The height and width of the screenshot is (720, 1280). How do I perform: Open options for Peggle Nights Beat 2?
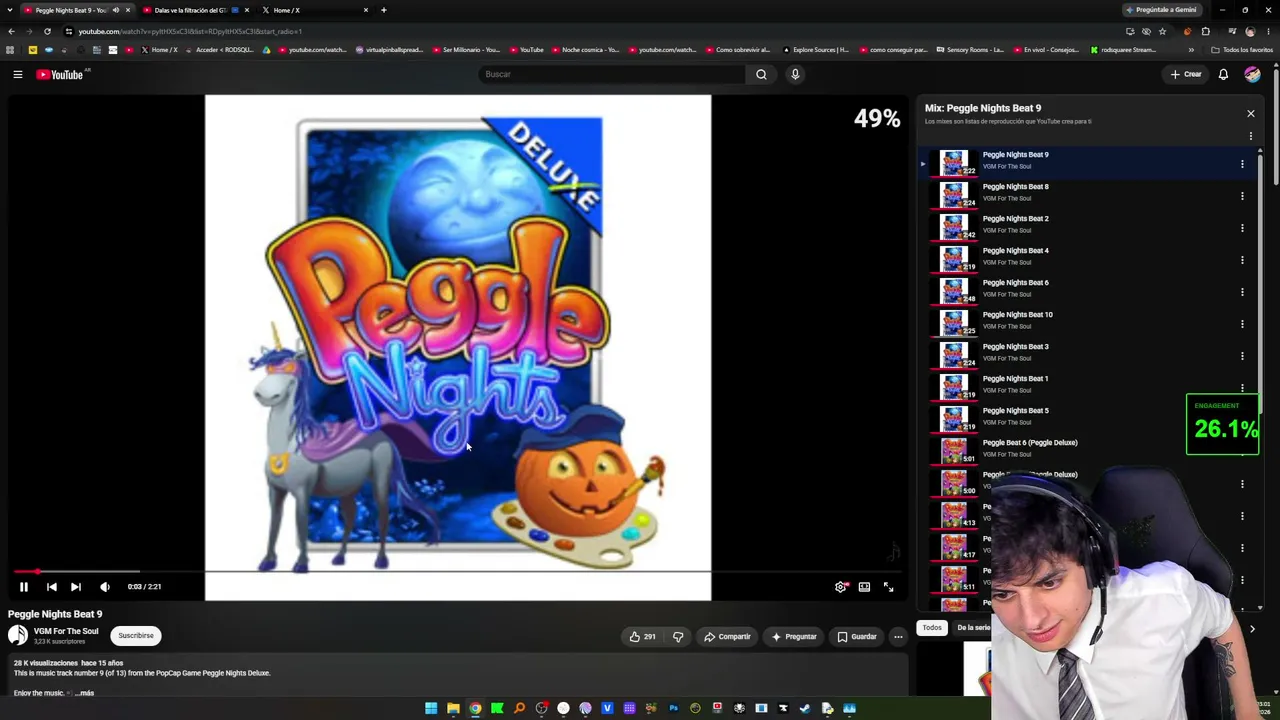coord(1242,228)
